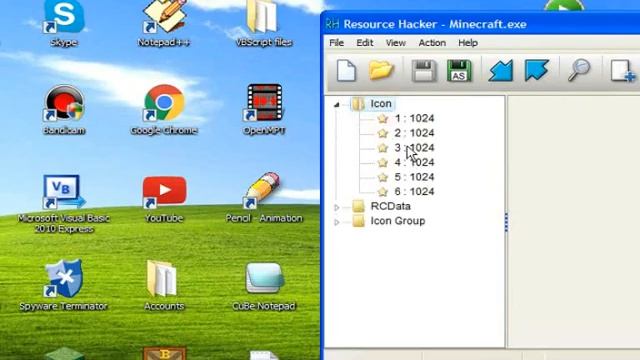Select the RCData folder
The height and width of the screenshot is (360, 640).
(390, 207)
